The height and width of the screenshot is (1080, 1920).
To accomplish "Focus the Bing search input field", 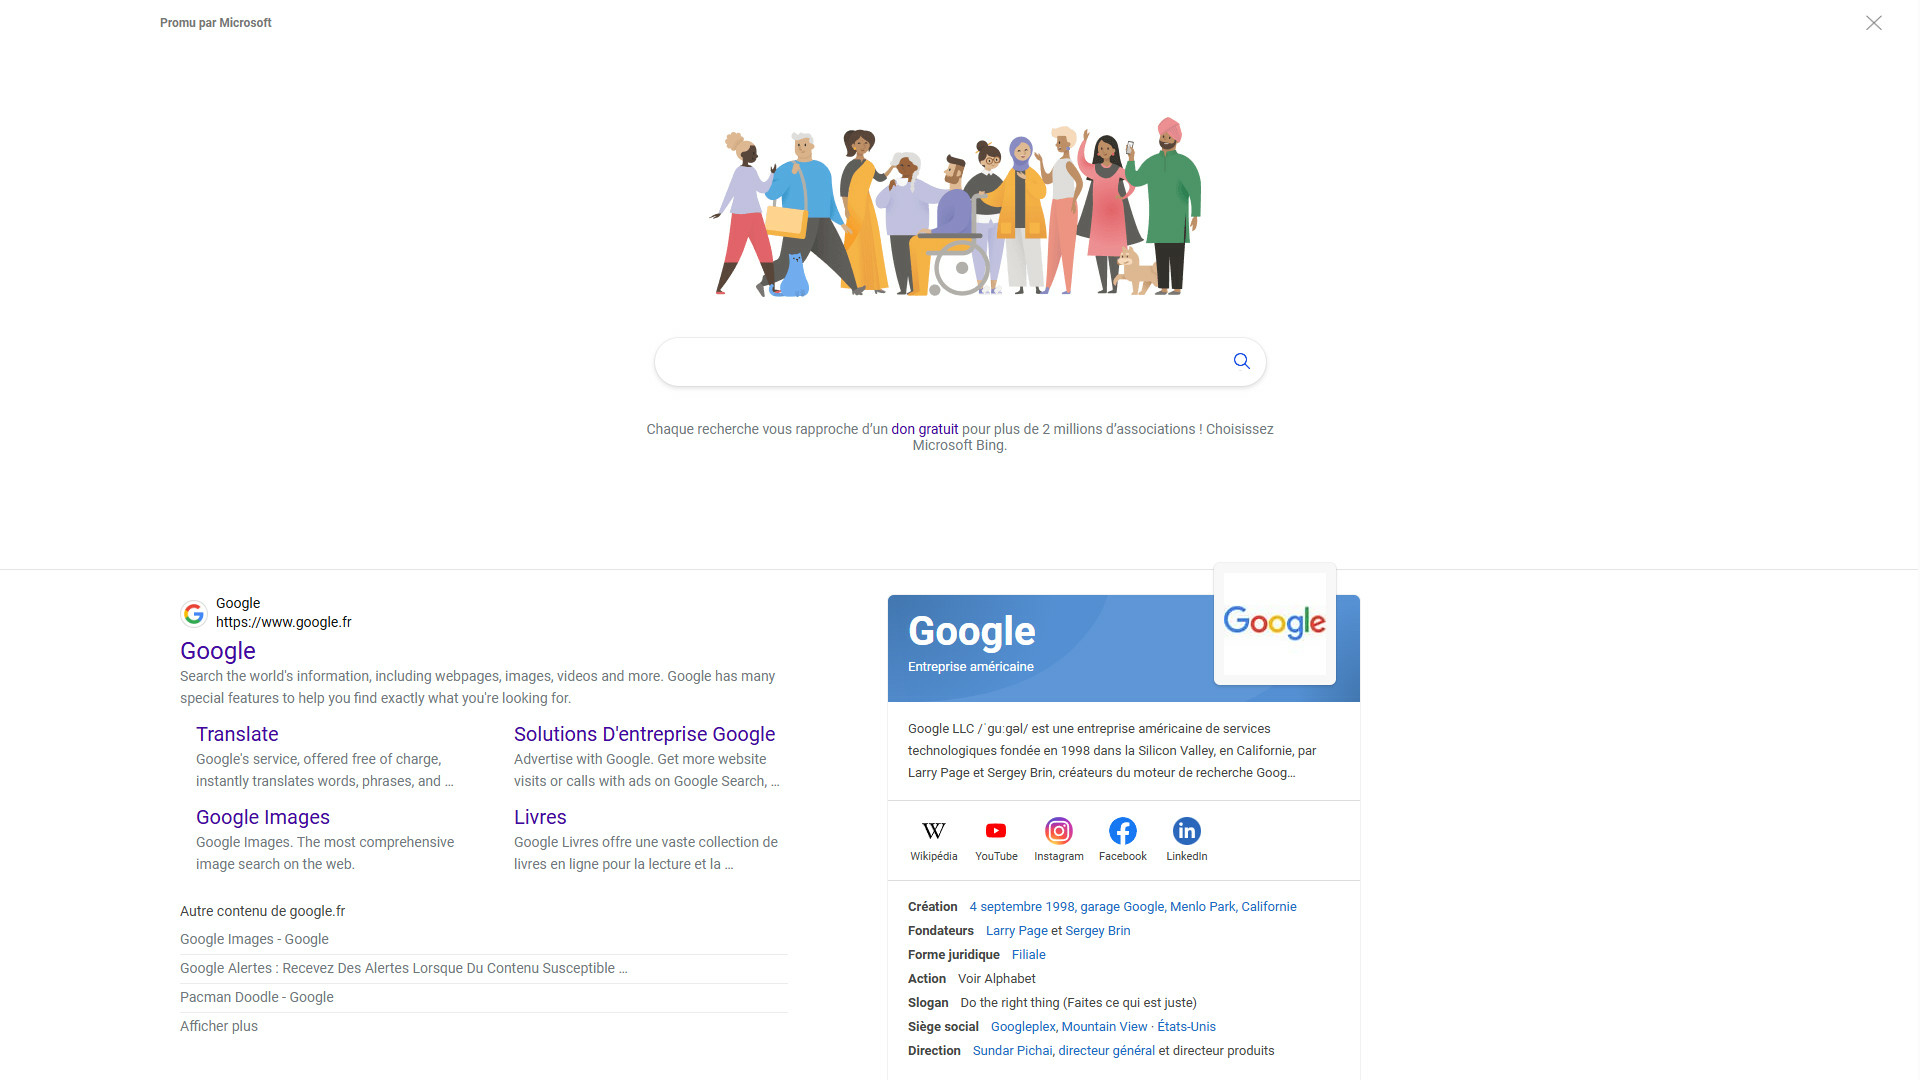I will click(940, 362).
